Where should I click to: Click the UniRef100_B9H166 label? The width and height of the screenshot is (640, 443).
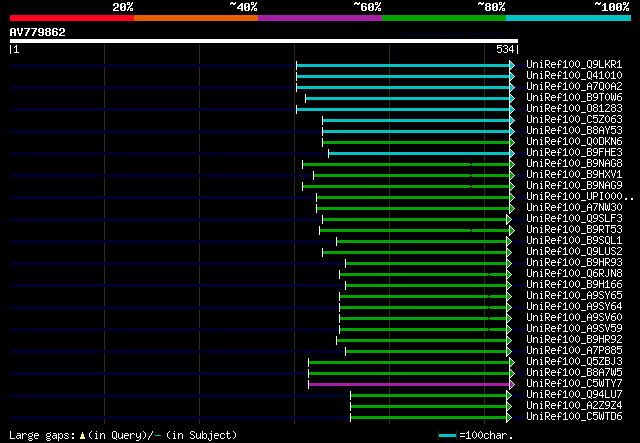tap(574, 285)
